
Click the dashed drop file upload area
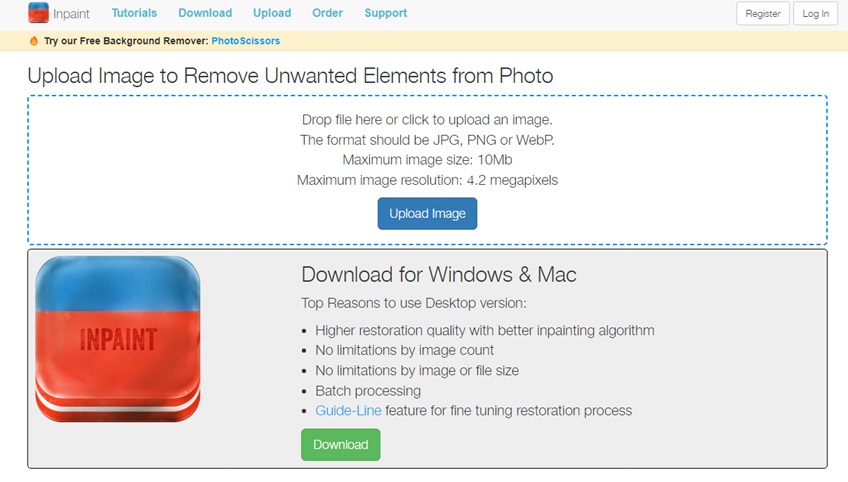click(x=427, y=170)
